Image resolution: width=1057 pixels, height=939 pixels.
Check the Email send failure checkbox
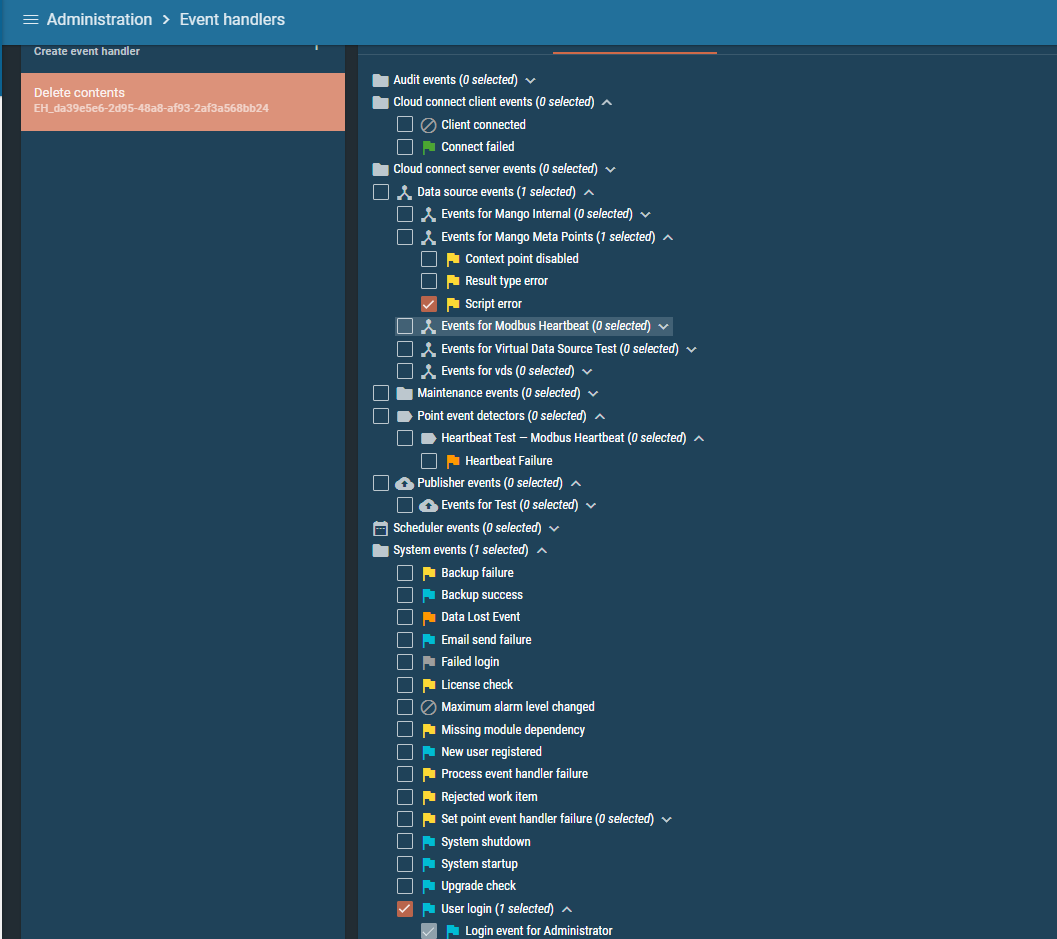pyautogui.click(x=405, y=640)
